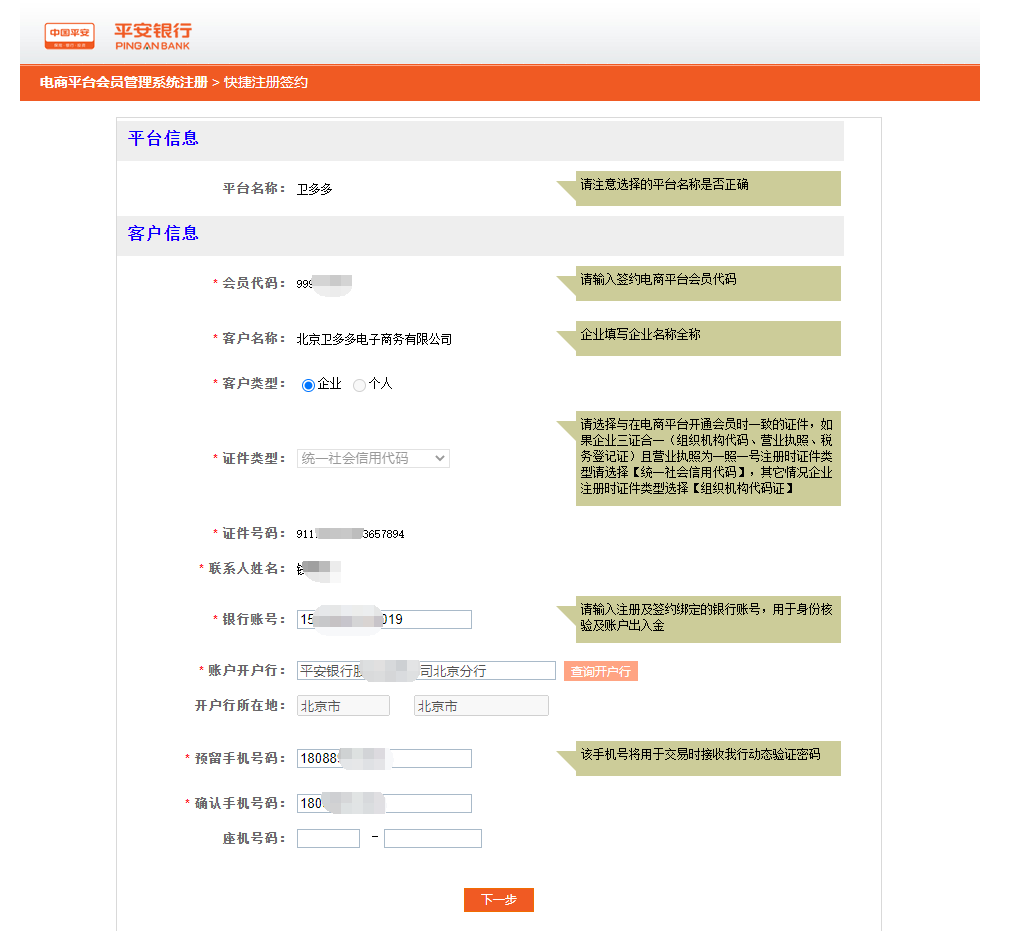1012x931 pixels.
Task: Select the 个人 customer type radio button
Action: click(359, 385)
